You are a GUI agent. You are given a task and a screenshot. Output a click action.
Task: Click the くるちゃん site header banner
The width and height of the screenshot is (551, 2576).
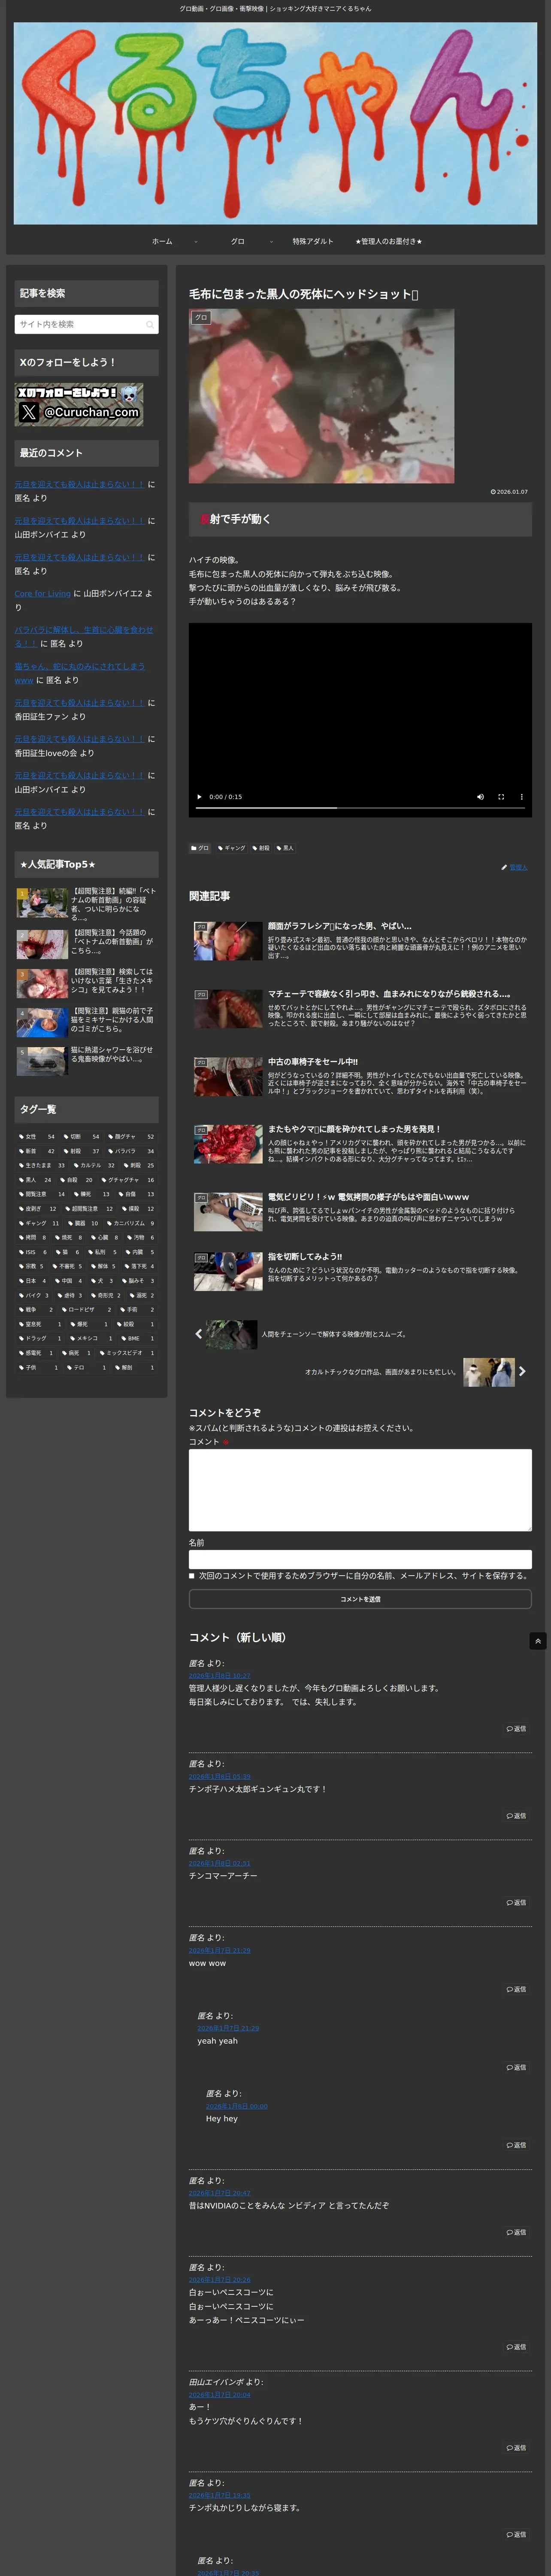pyautogui.click(x=275, y=123)
